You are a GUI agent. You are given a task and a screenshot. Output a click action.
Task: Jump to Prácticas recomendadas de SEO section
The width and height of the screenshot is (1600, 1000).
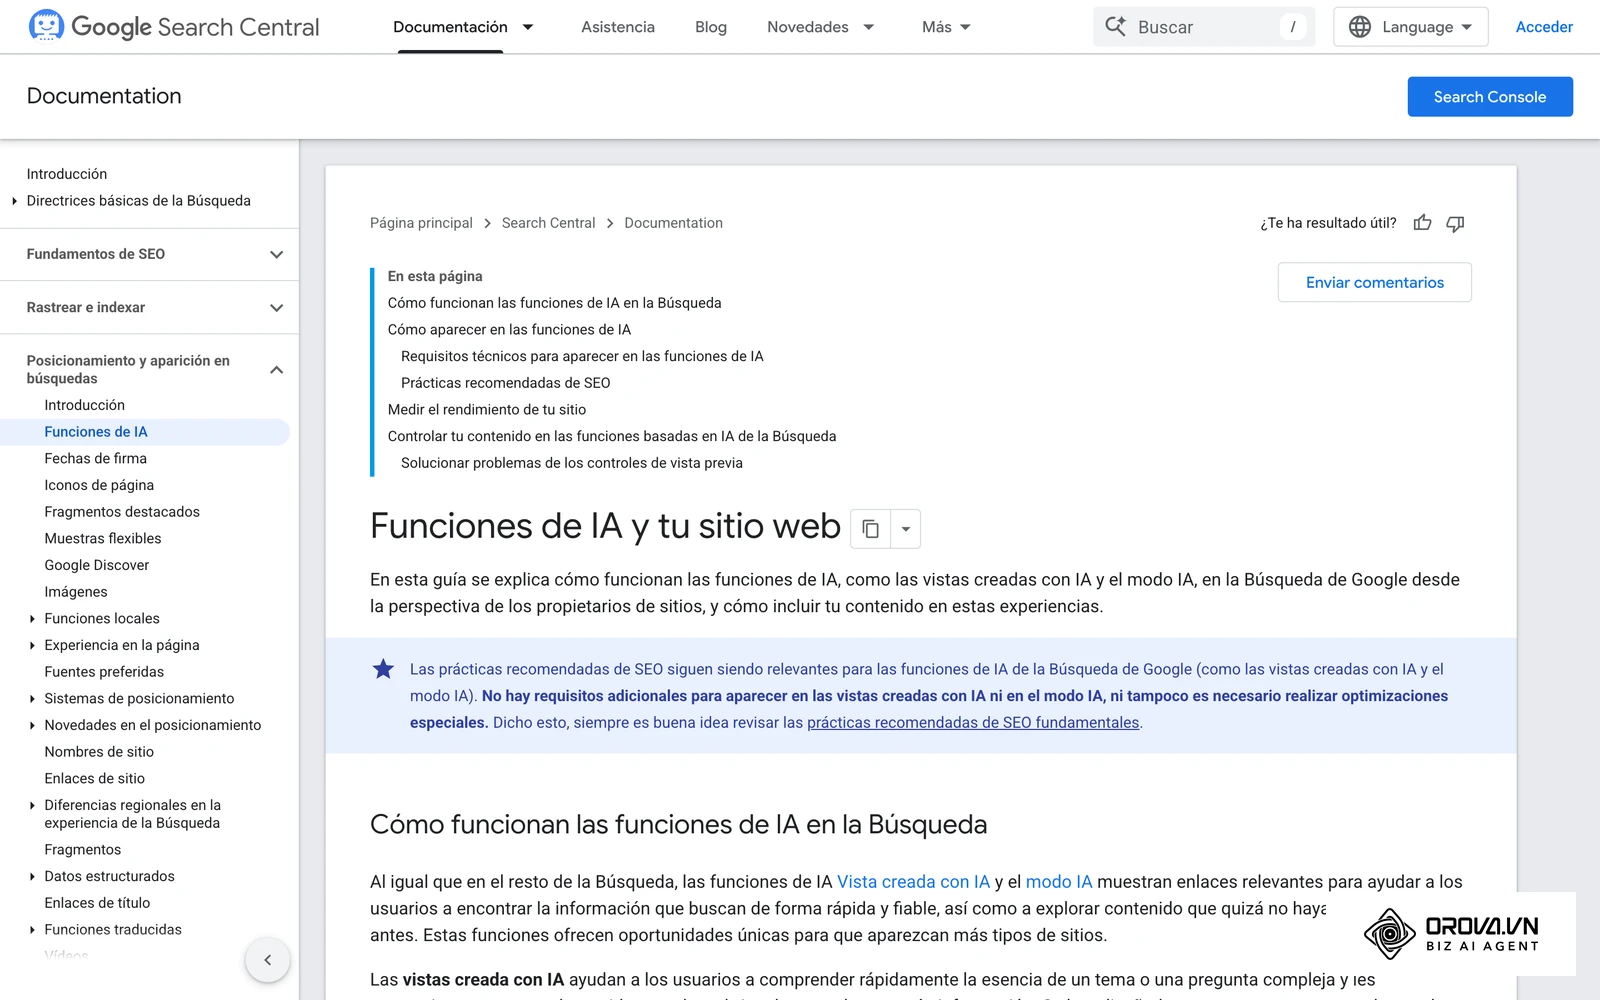tap(505, 383)
